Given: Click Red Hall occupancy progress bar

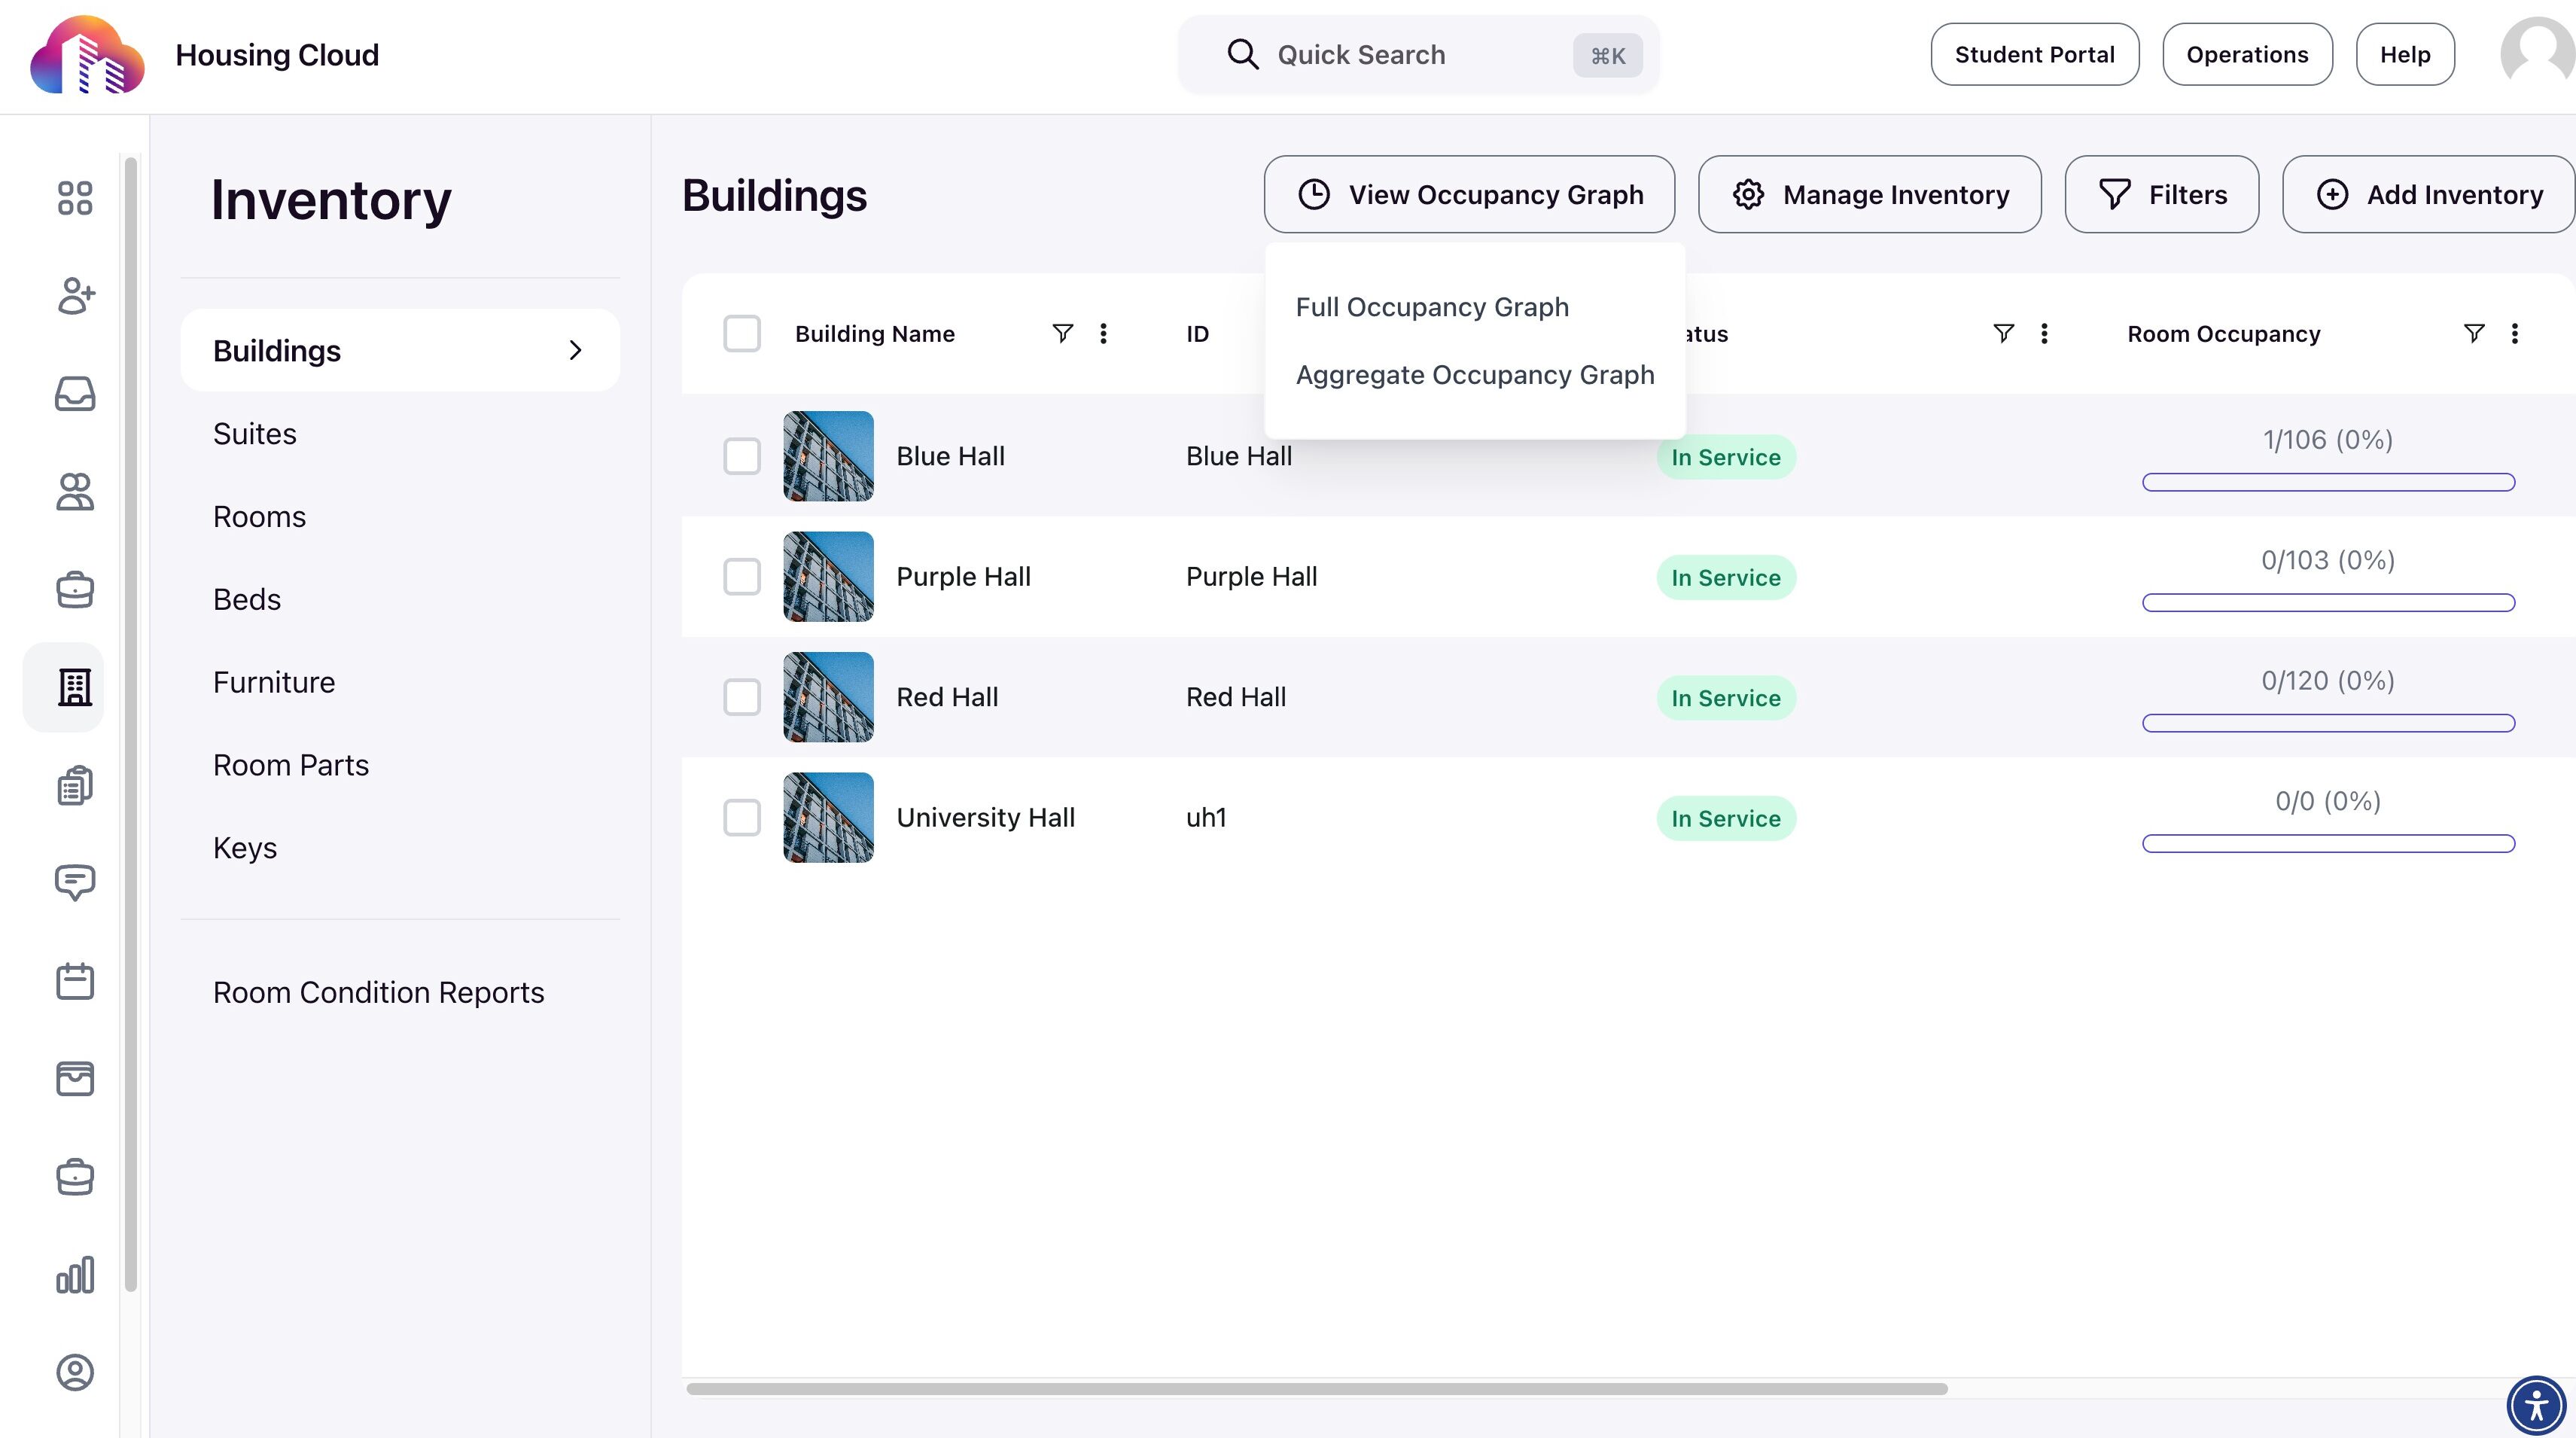Looking at the screenshot, I should [x=2327, y=723].
